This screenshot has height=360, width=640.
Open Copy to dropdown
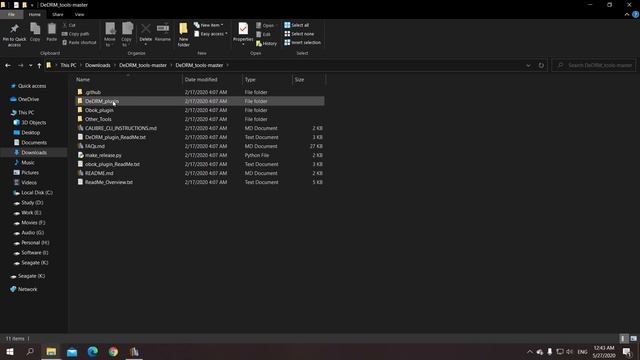click(127, 35)
